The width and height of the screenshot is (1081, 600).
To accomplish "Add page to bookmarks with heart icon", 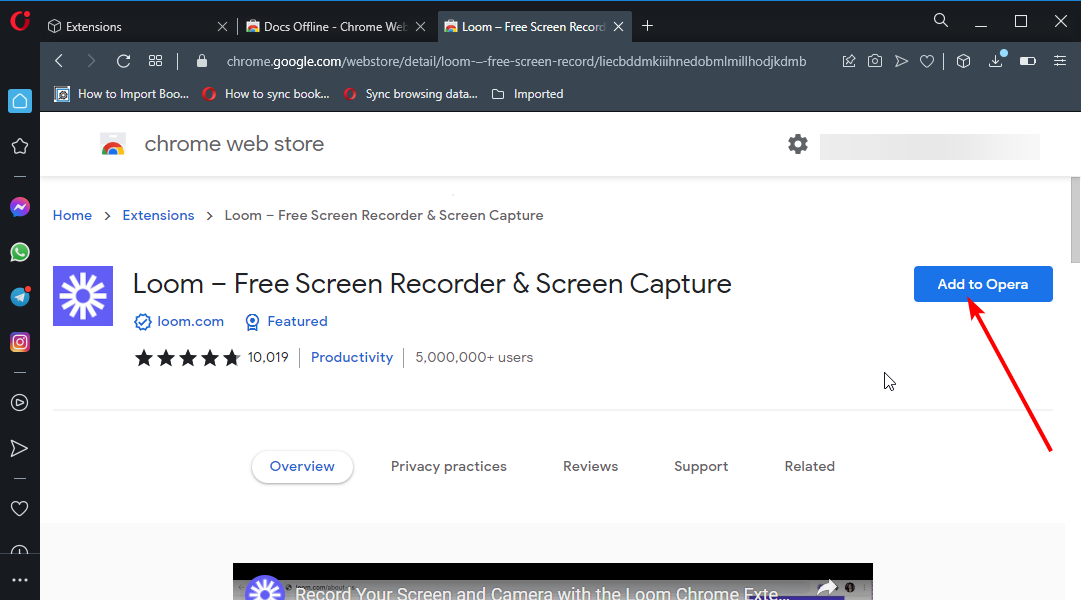I will (x=927, y=61).
